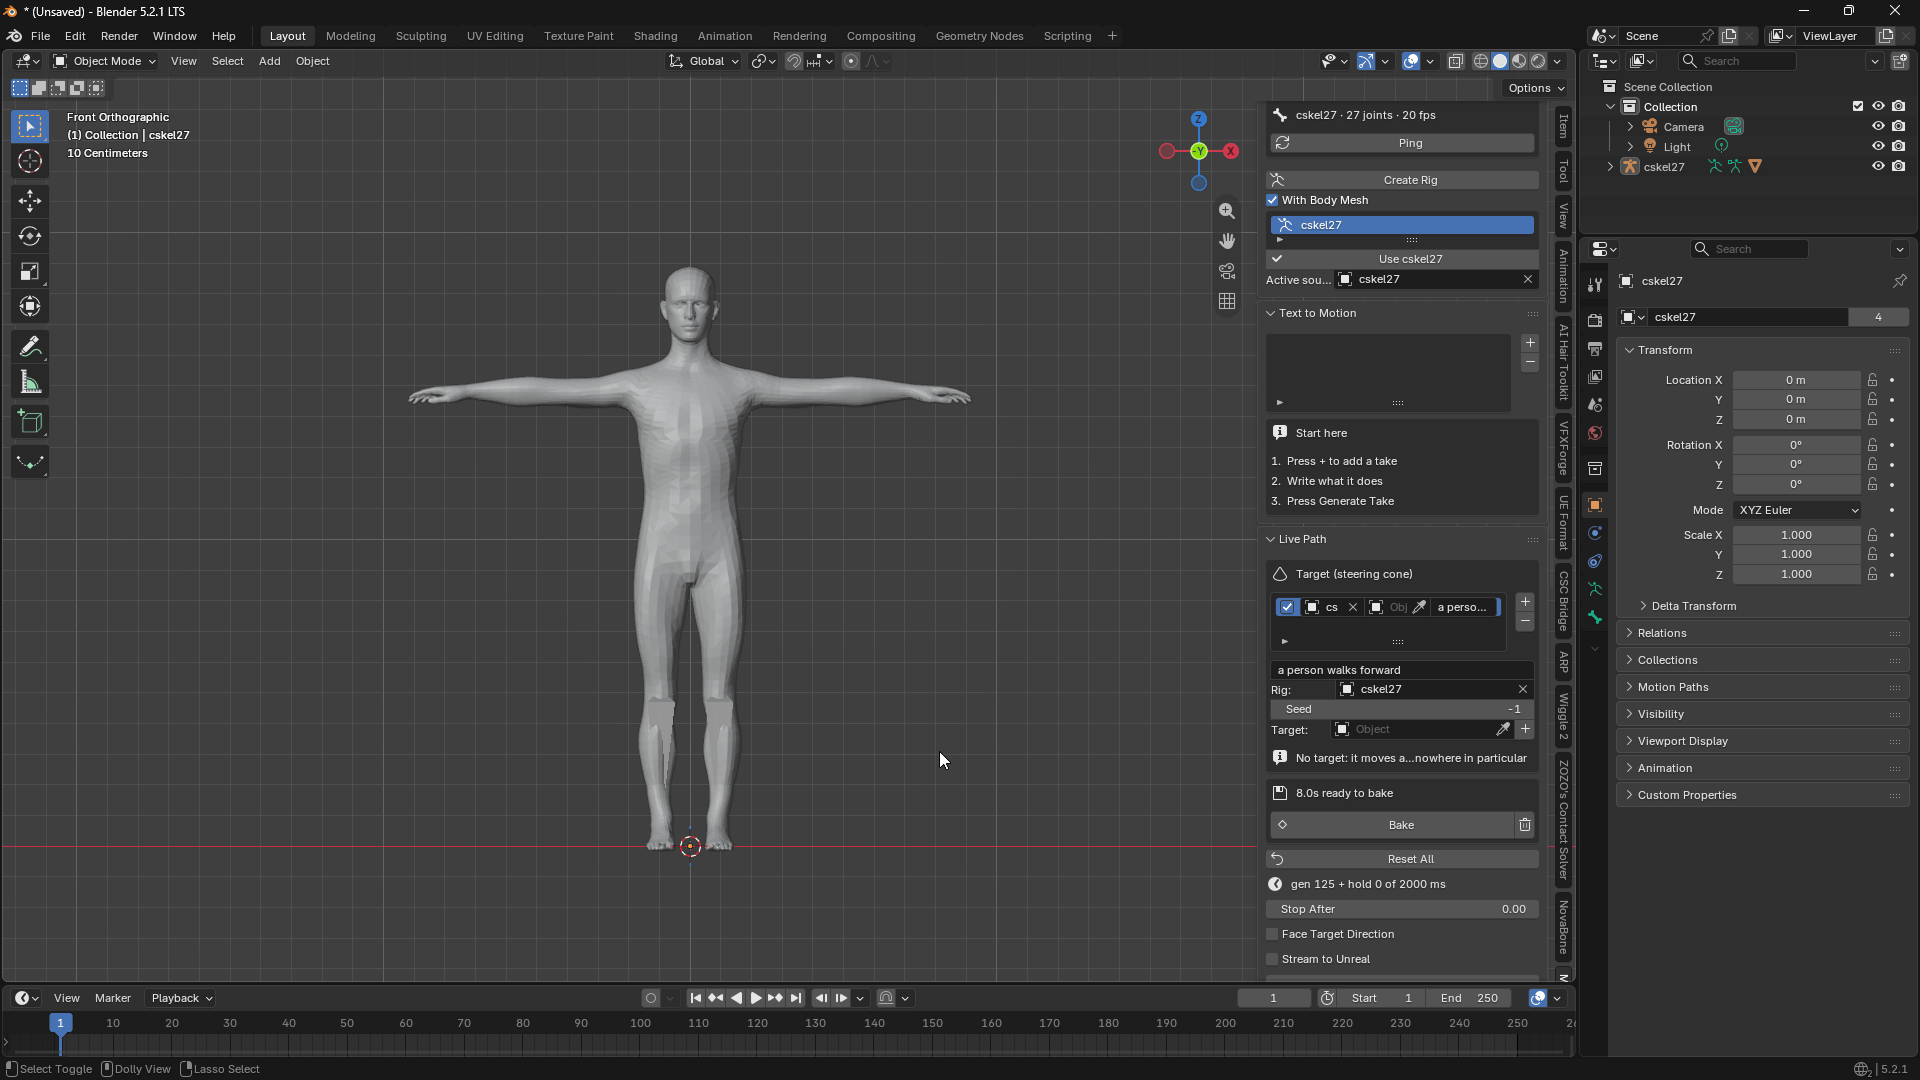
Task: Switch to the Shading workspace tab
Action: point(655,36)
